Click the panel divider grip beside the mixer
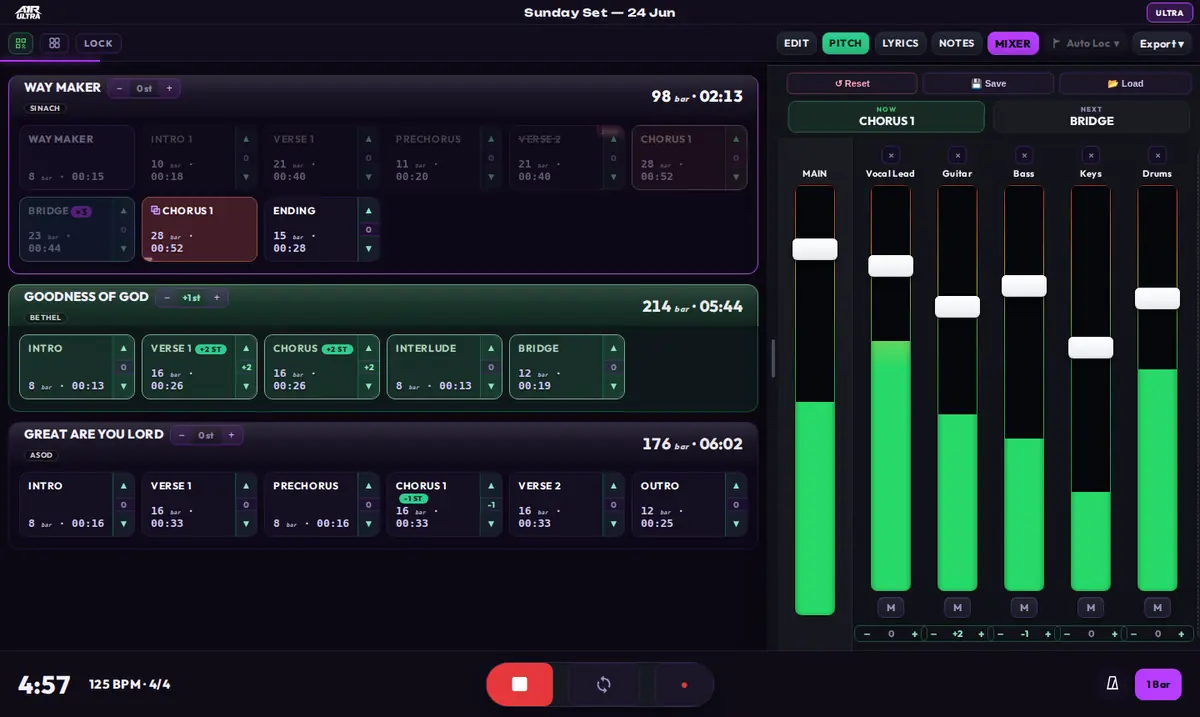 point(772,358)
